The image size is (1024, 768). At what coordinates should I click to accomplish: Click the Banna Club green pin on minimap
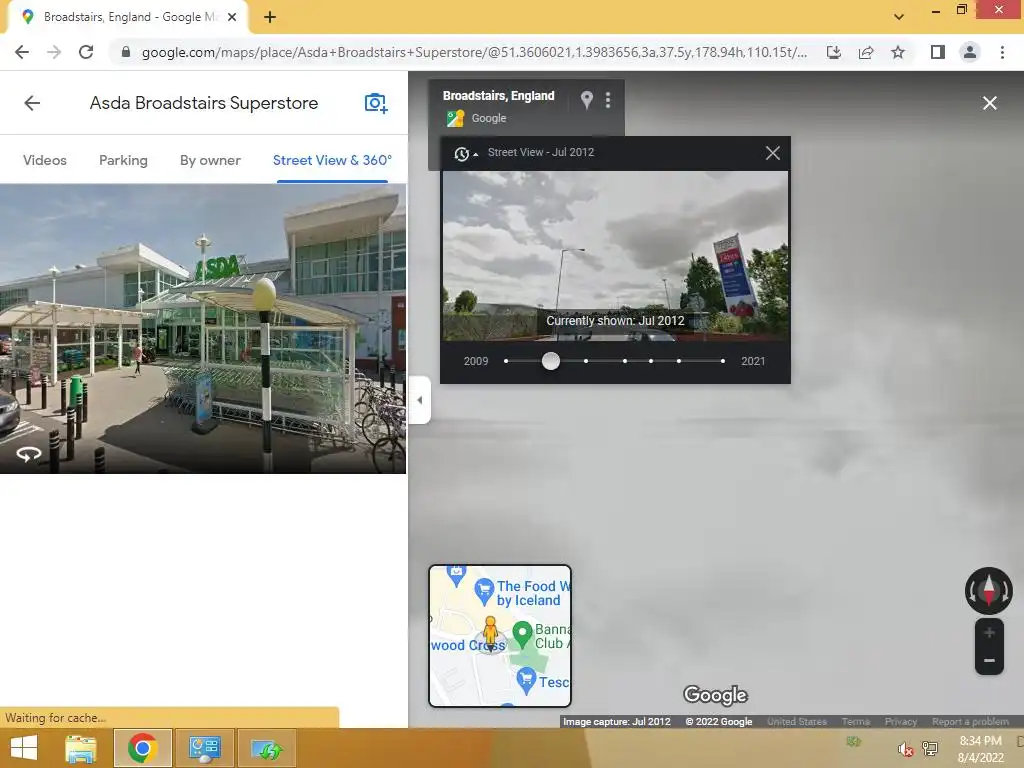click(522, 634)
